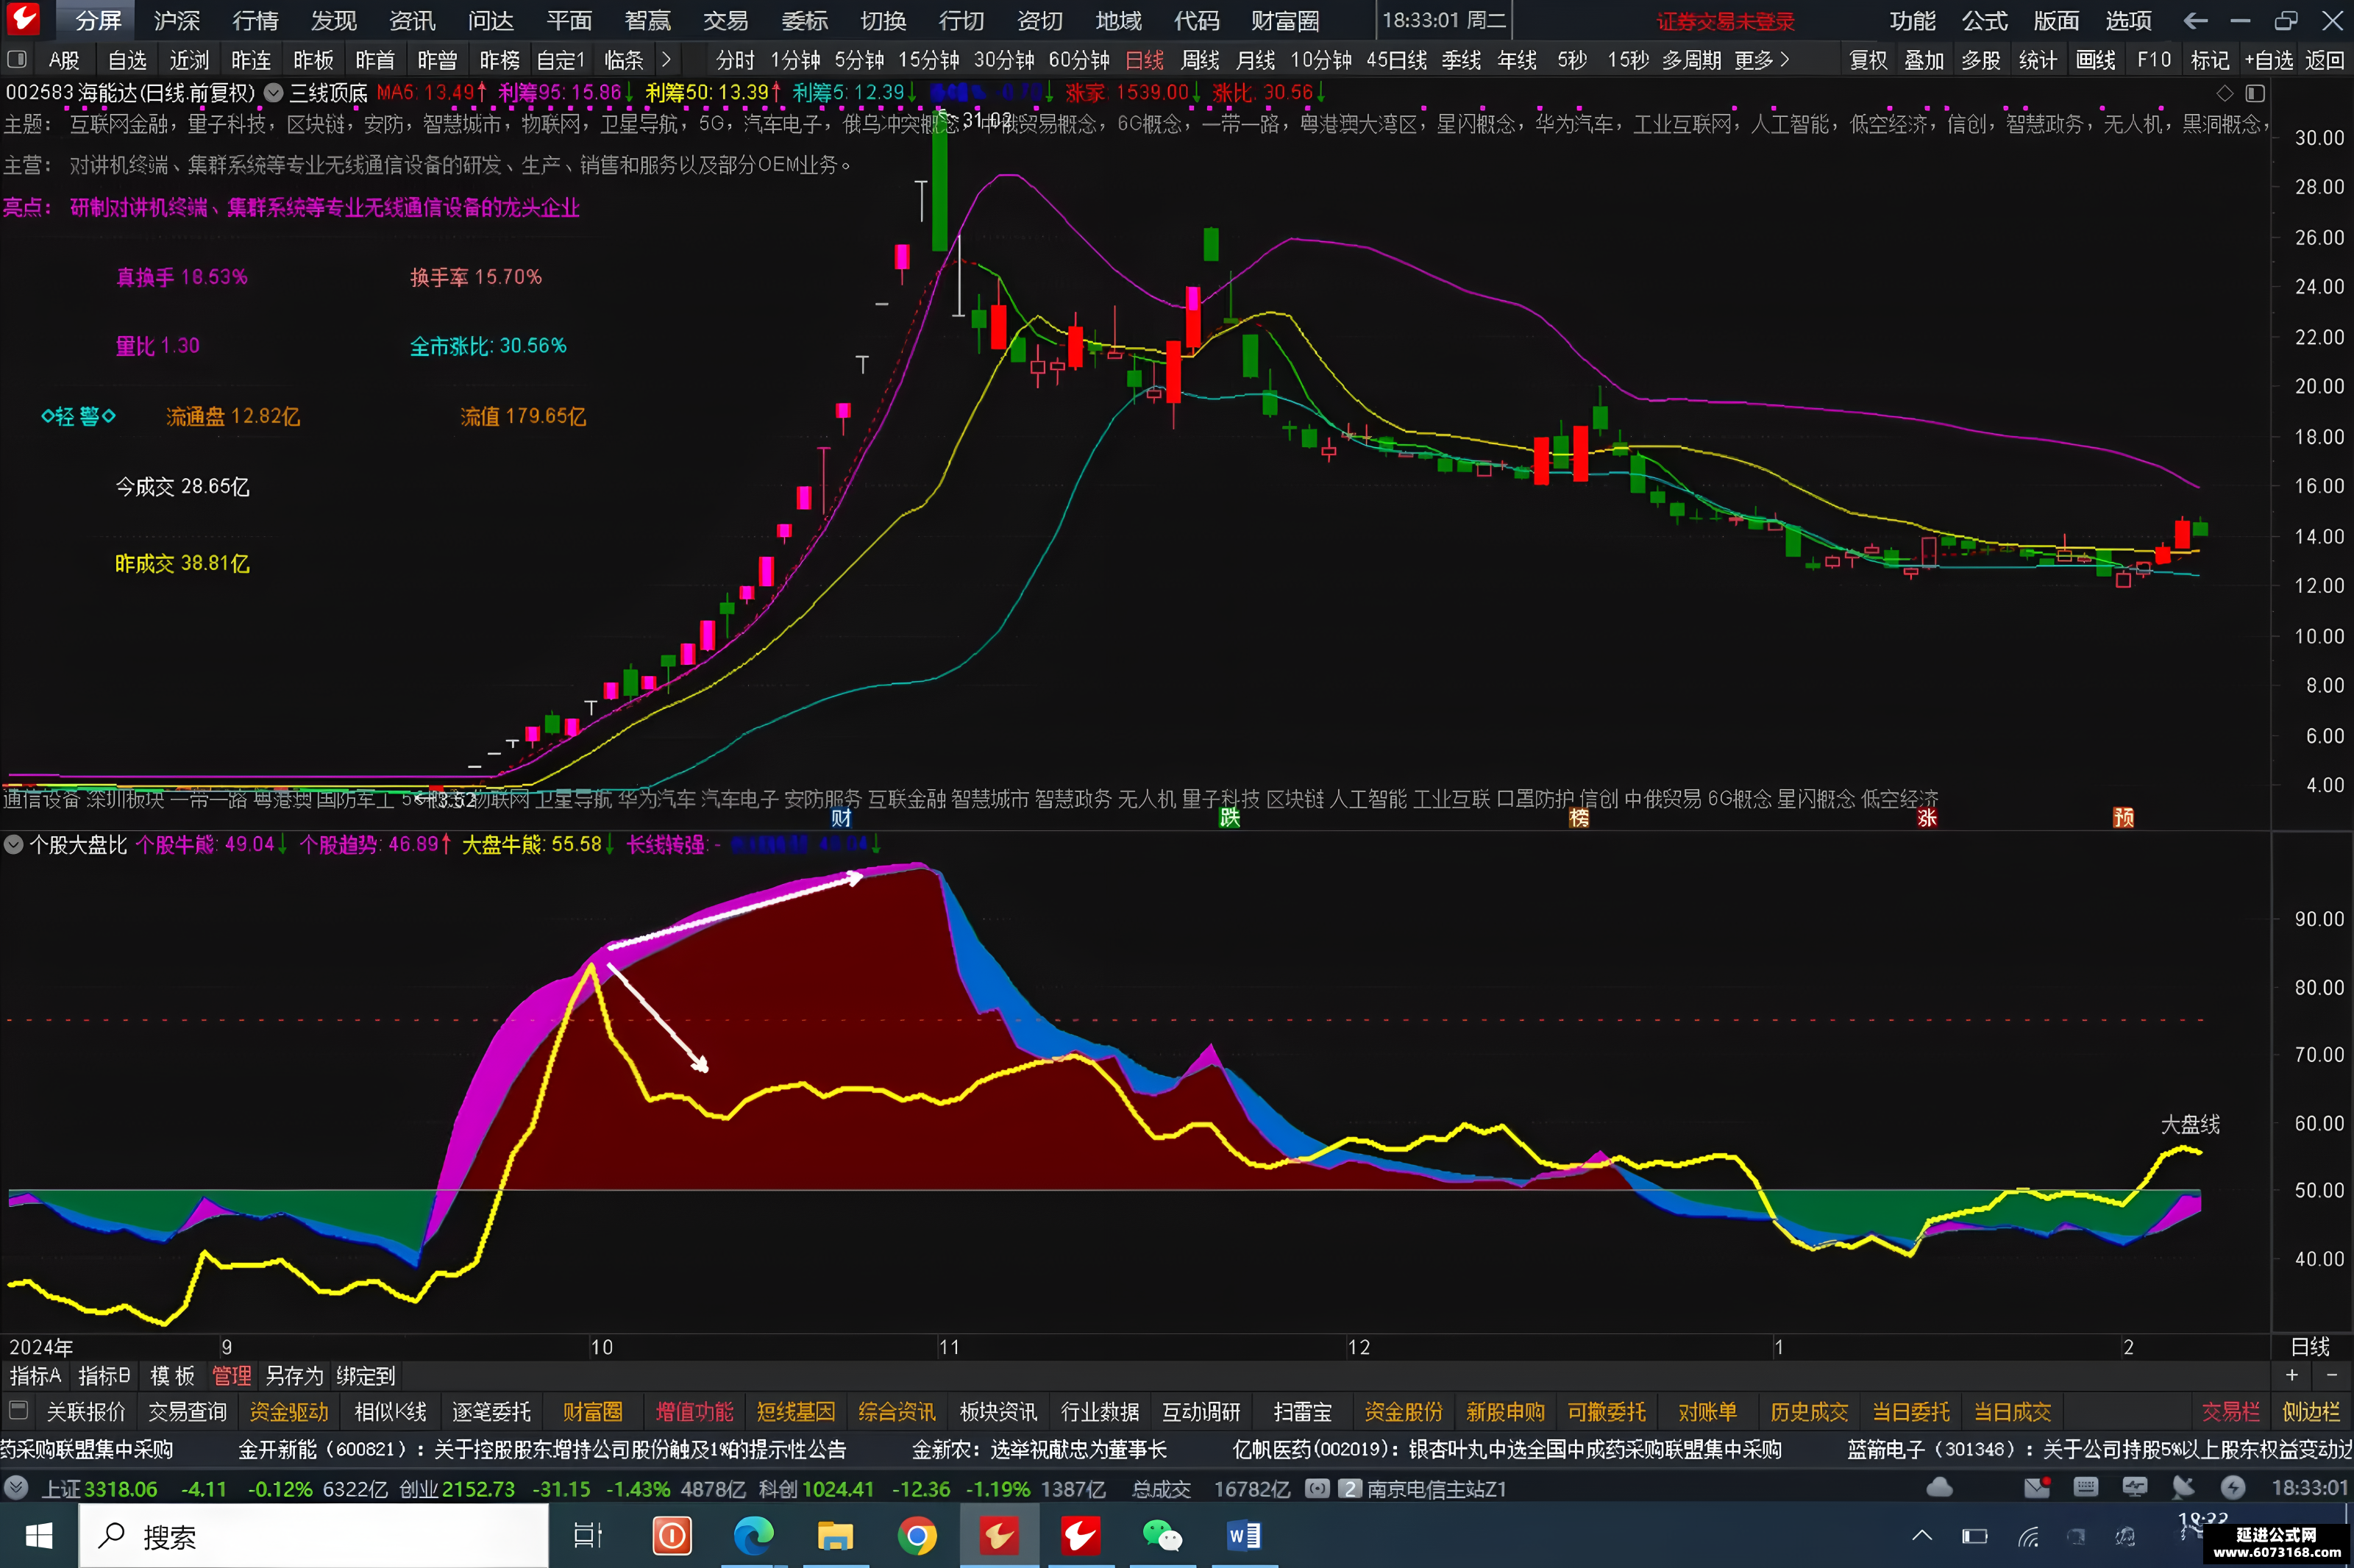Viewport: 2354px width, 1568px height.
Task: Toggle the square left of 关联报价
Action: pyautogui.click(x=17, y=1411)
